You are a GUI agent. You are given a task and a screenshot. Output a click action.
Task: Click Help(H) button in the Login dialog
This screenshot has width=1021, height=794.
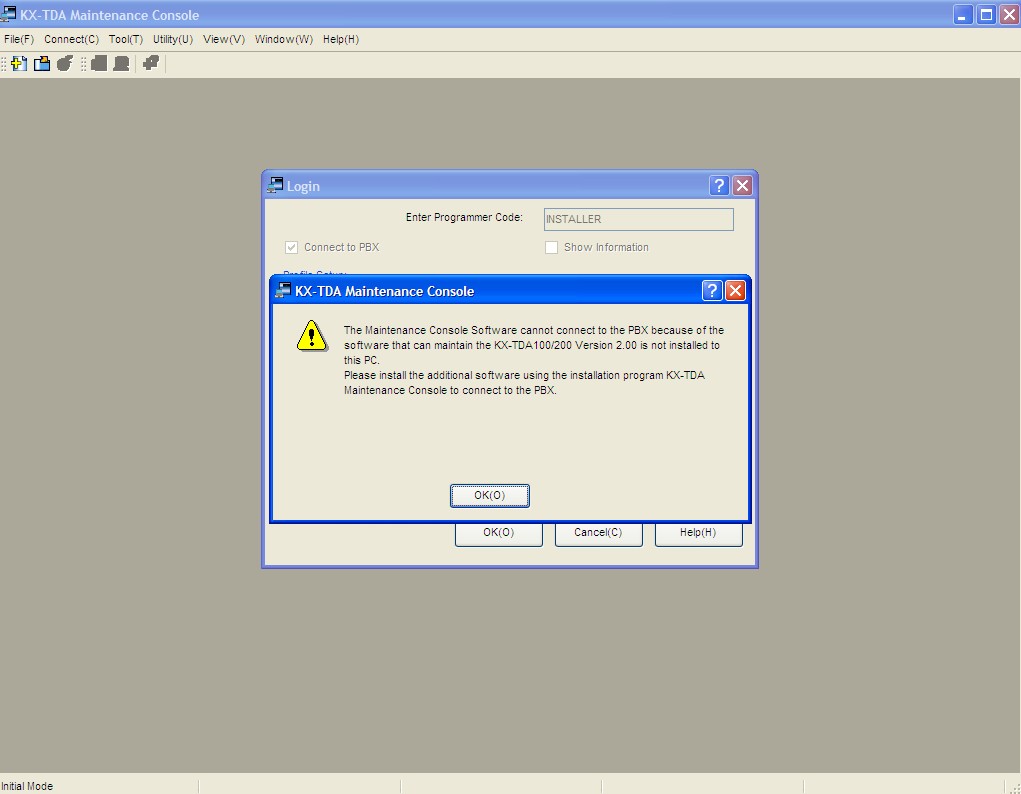pyautogui.click(x=699, y=534)
